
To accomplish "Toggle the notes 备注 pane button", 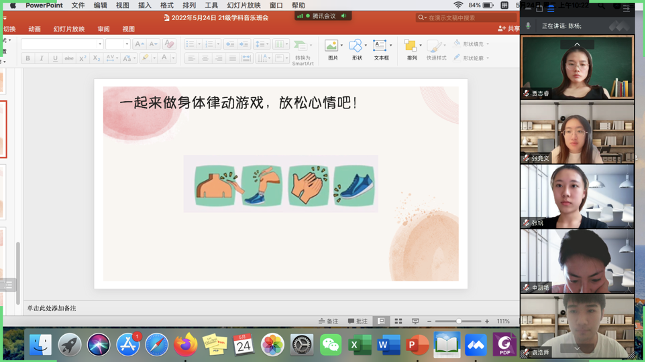I will coord(328,321).
